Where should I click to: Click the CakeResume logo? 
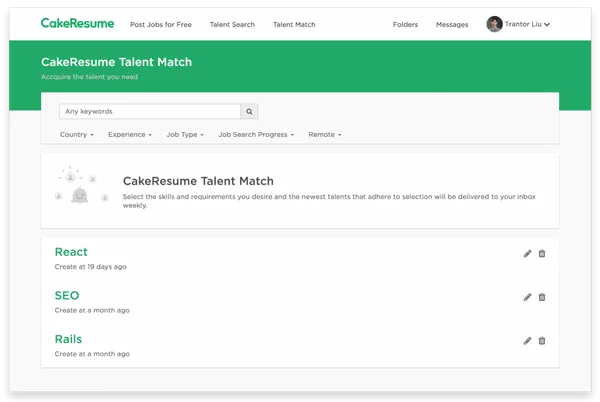[x=77, y=23]
